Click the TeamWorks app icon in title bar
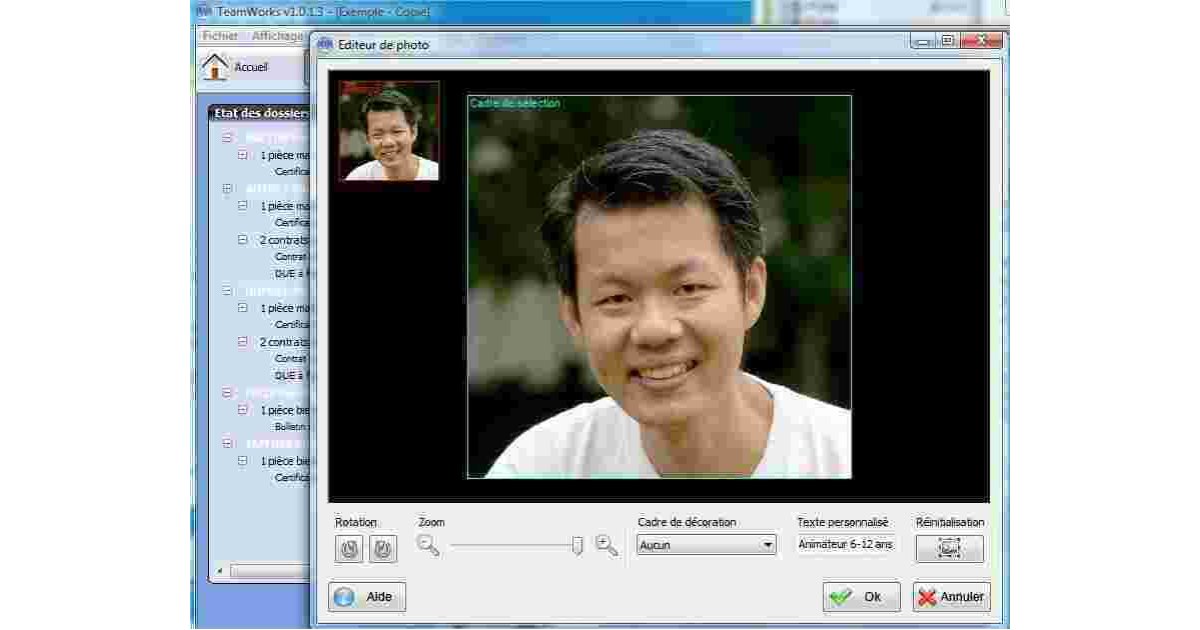The height and width of the screenshot is (630, 1200). coord(203,12)
